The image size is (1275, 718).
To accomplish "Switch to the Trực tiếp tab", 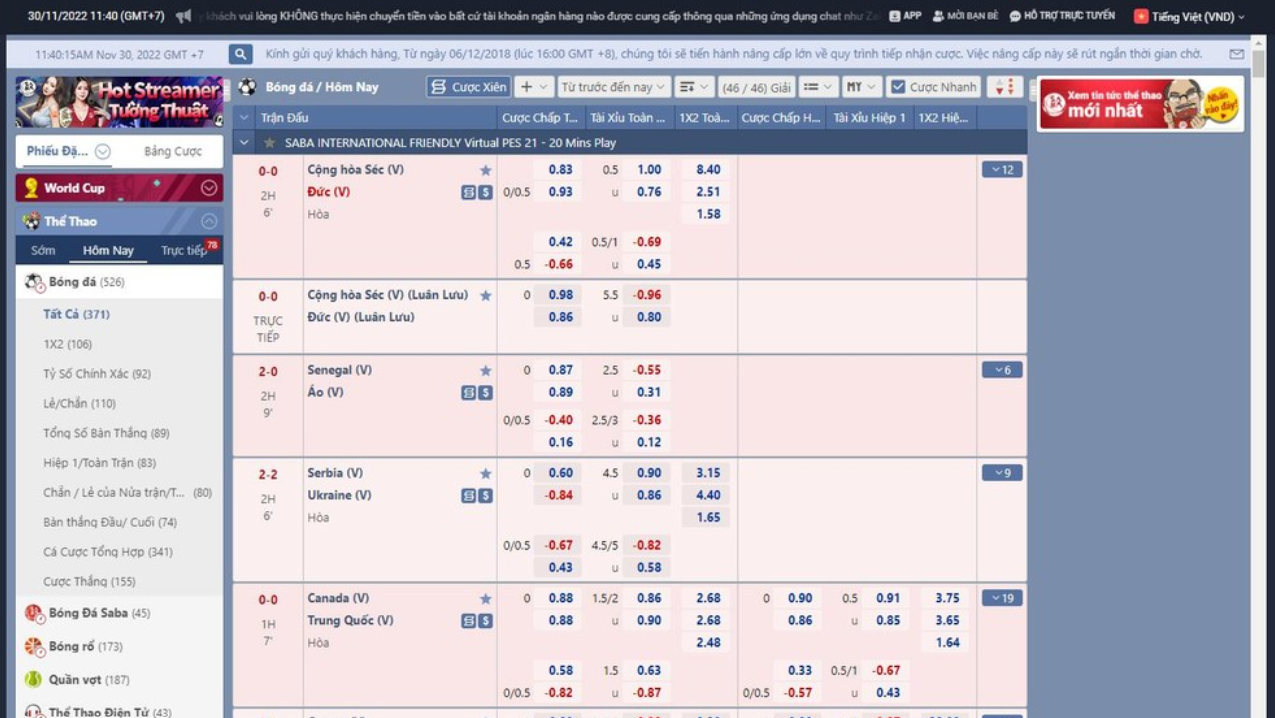I will coord(186,251).
